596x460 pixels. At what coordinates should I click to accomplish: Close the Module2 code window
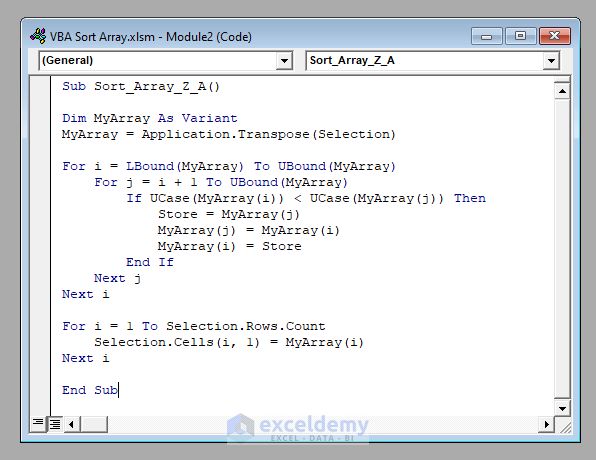555,36
